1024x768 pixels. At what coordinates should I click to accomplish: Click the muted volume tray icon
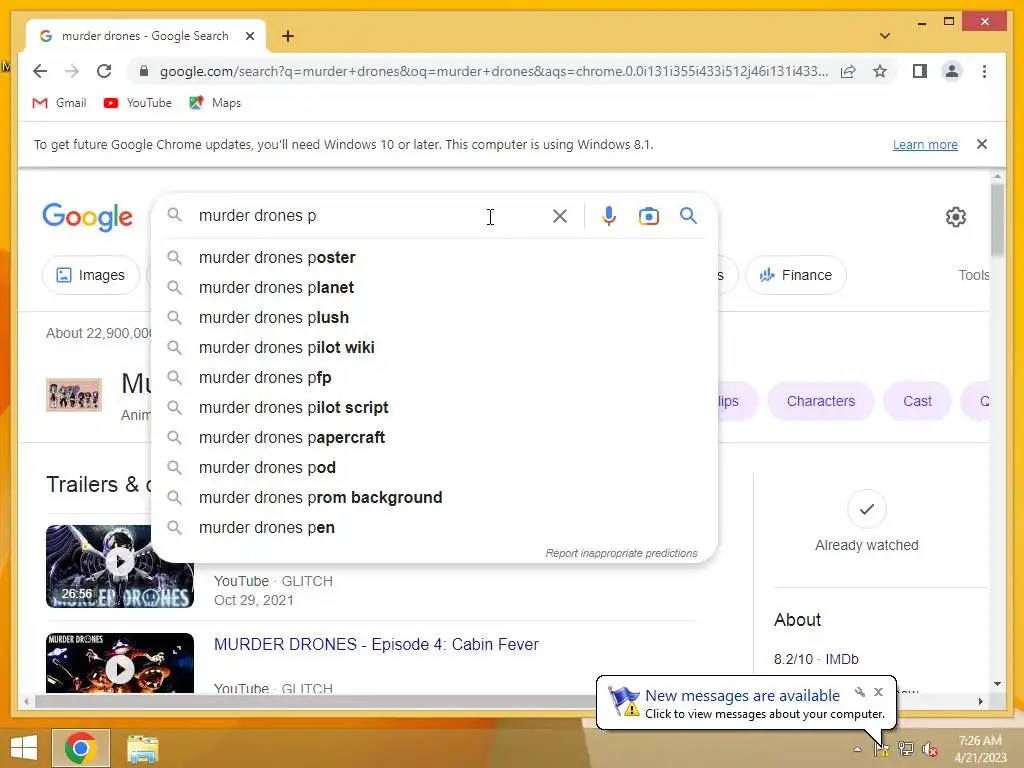[x=930, y=749]
